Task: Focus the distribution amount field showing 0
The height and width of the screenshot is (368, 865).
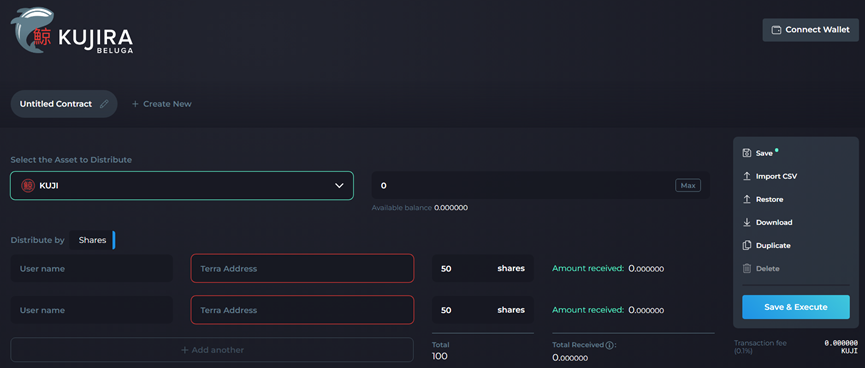Action: pos(541,185)
